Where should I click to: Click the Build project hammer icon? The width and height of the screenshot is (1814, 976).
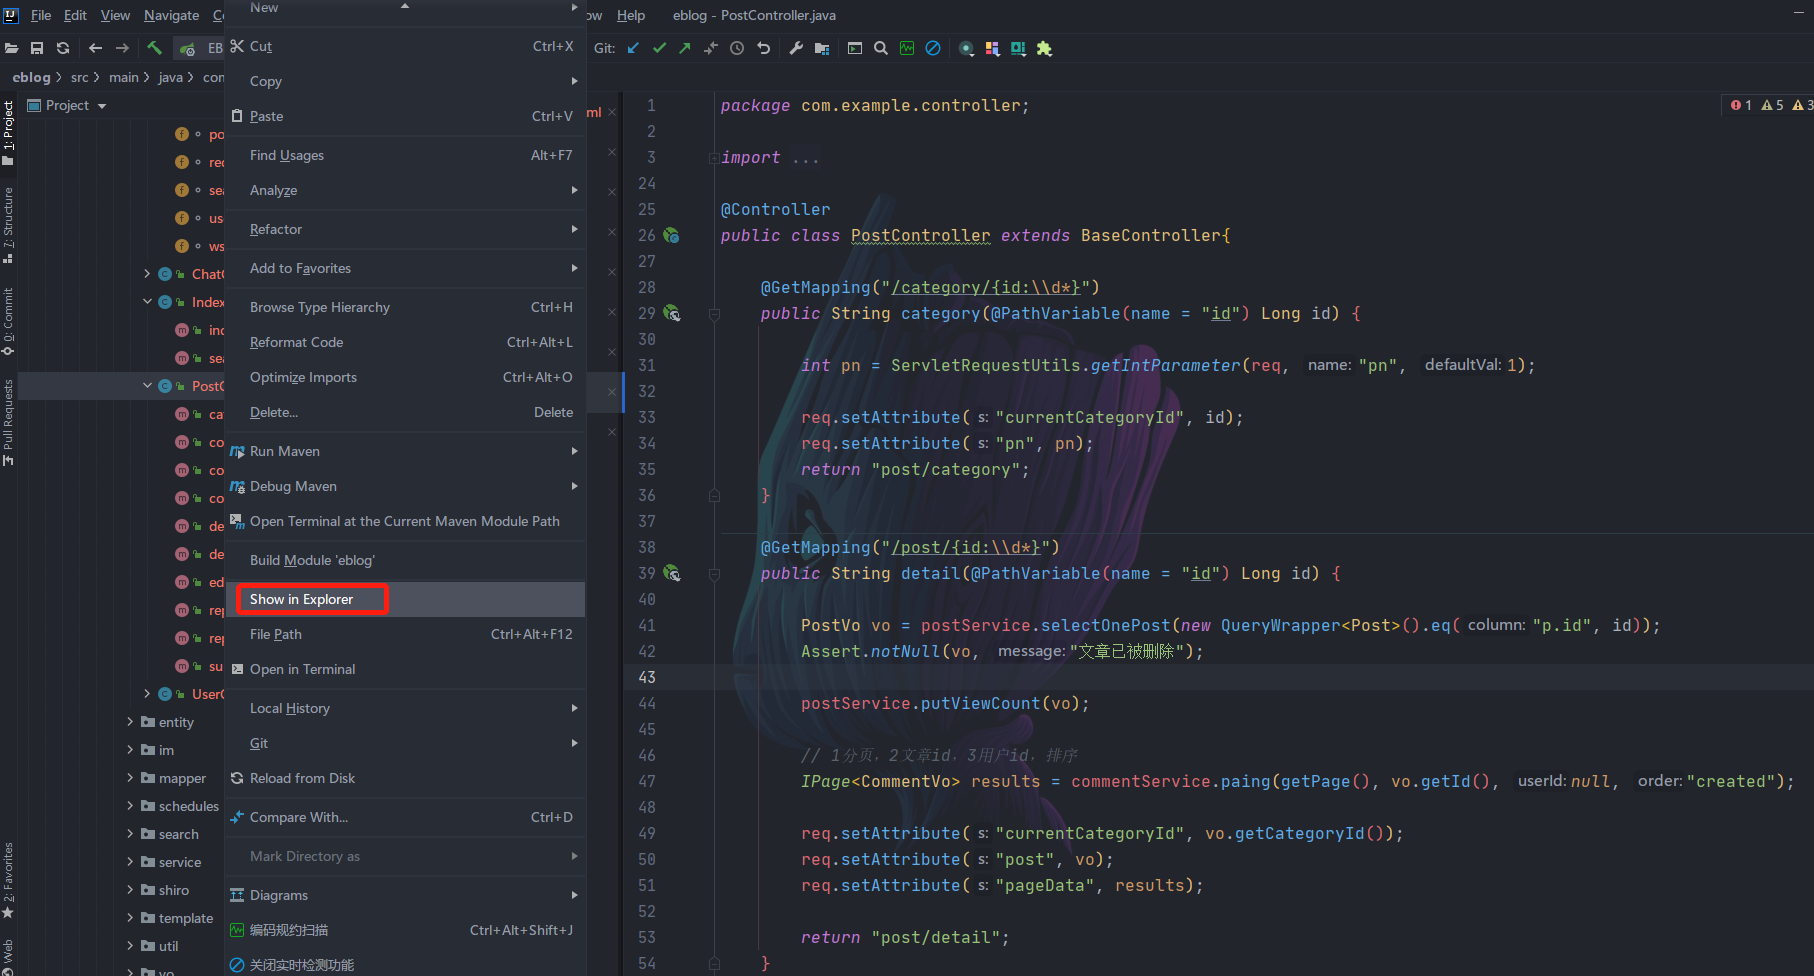click(154, 48)
